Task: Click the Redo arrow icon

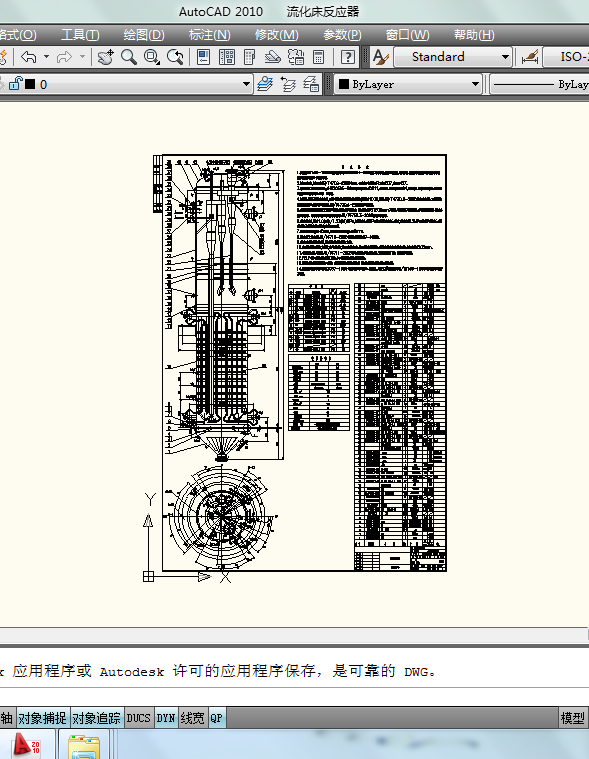Action: coord(64,57)
